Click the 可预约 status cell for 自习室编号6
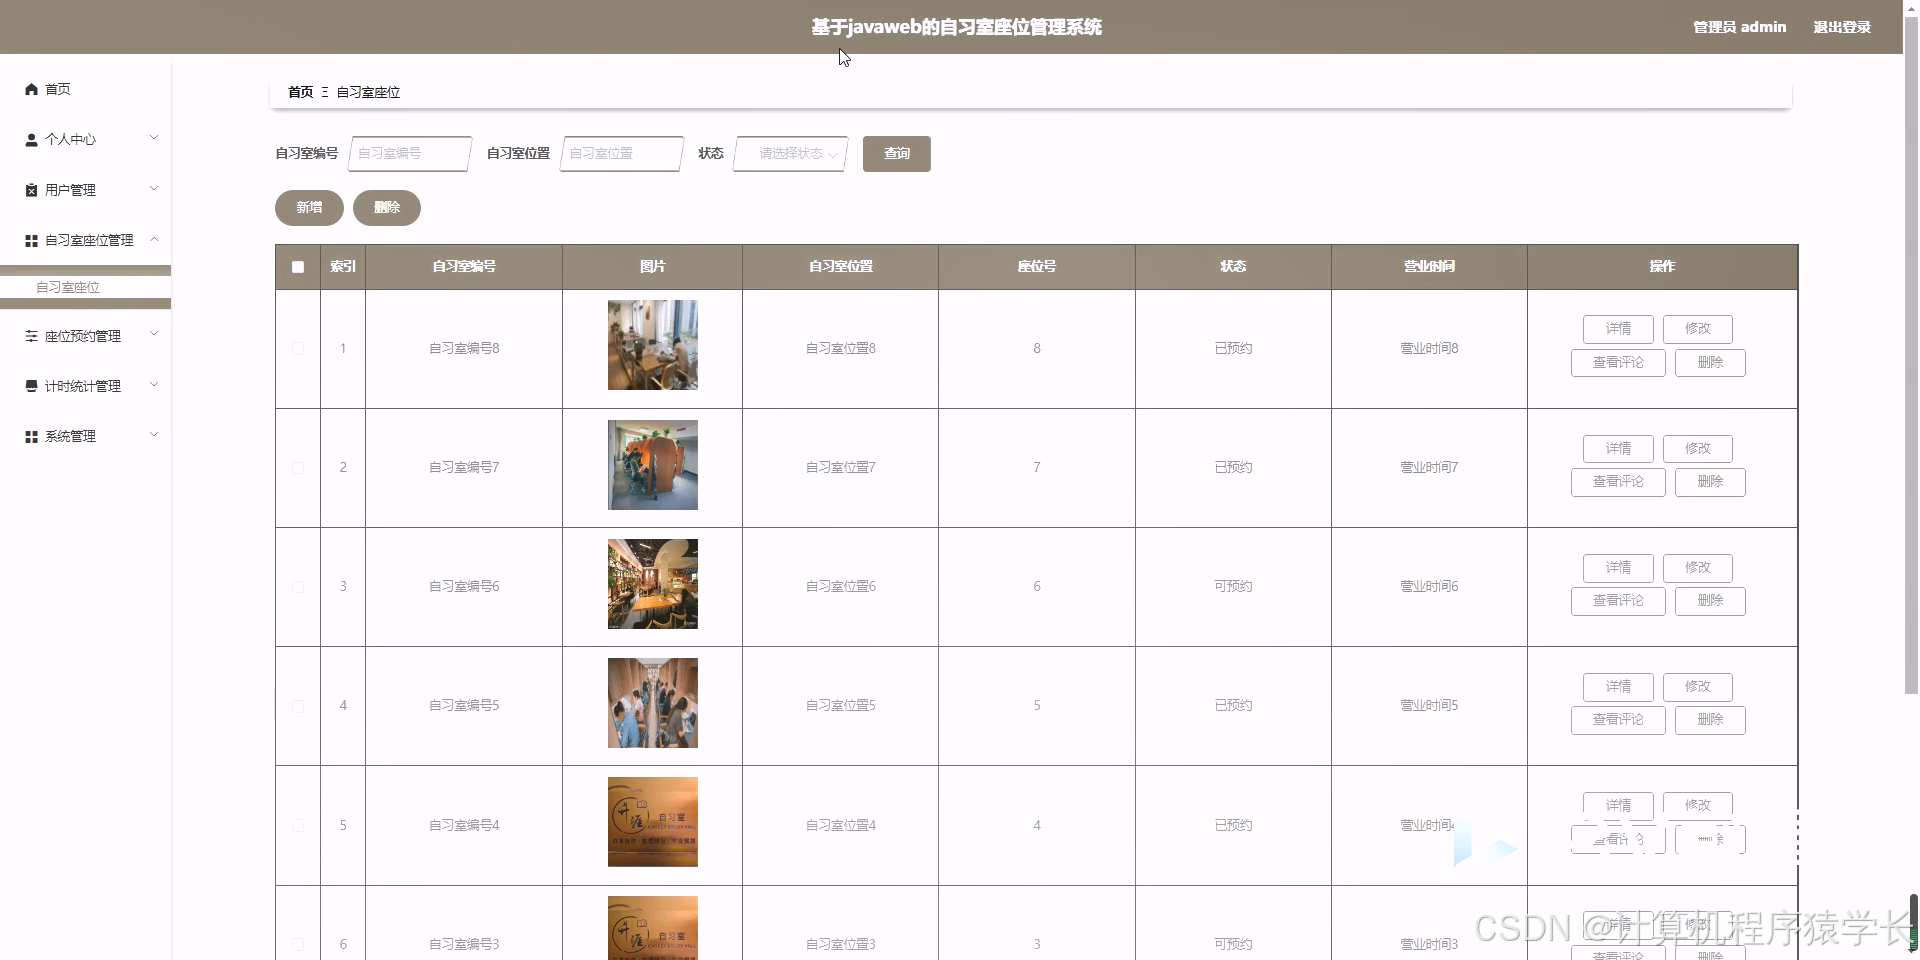Viewport: 1920px width, 960px height. pyautogui.click(x=1233, y=587)
